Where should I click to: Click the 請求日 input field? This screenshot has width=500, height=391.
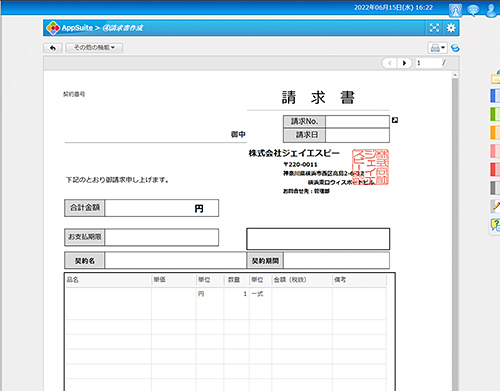[x=357, y=135]
